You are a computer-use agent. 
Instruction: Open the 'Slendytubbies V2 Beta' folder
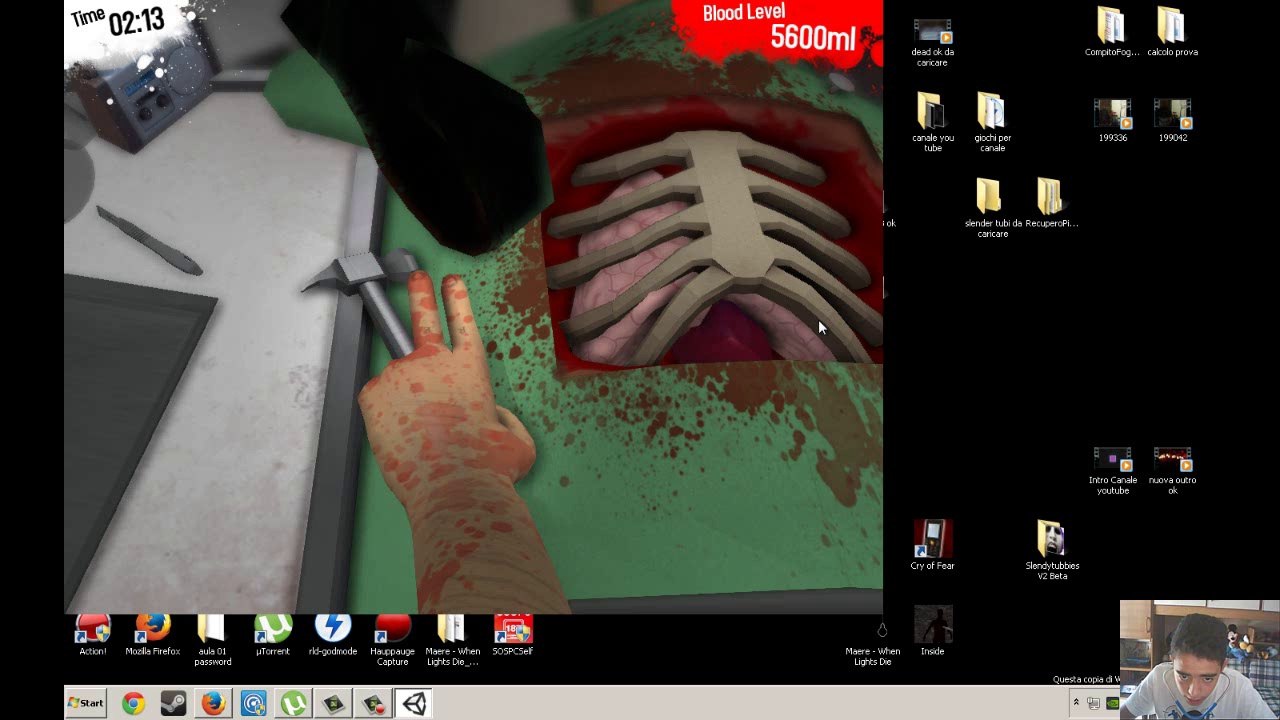point(1052,550)
